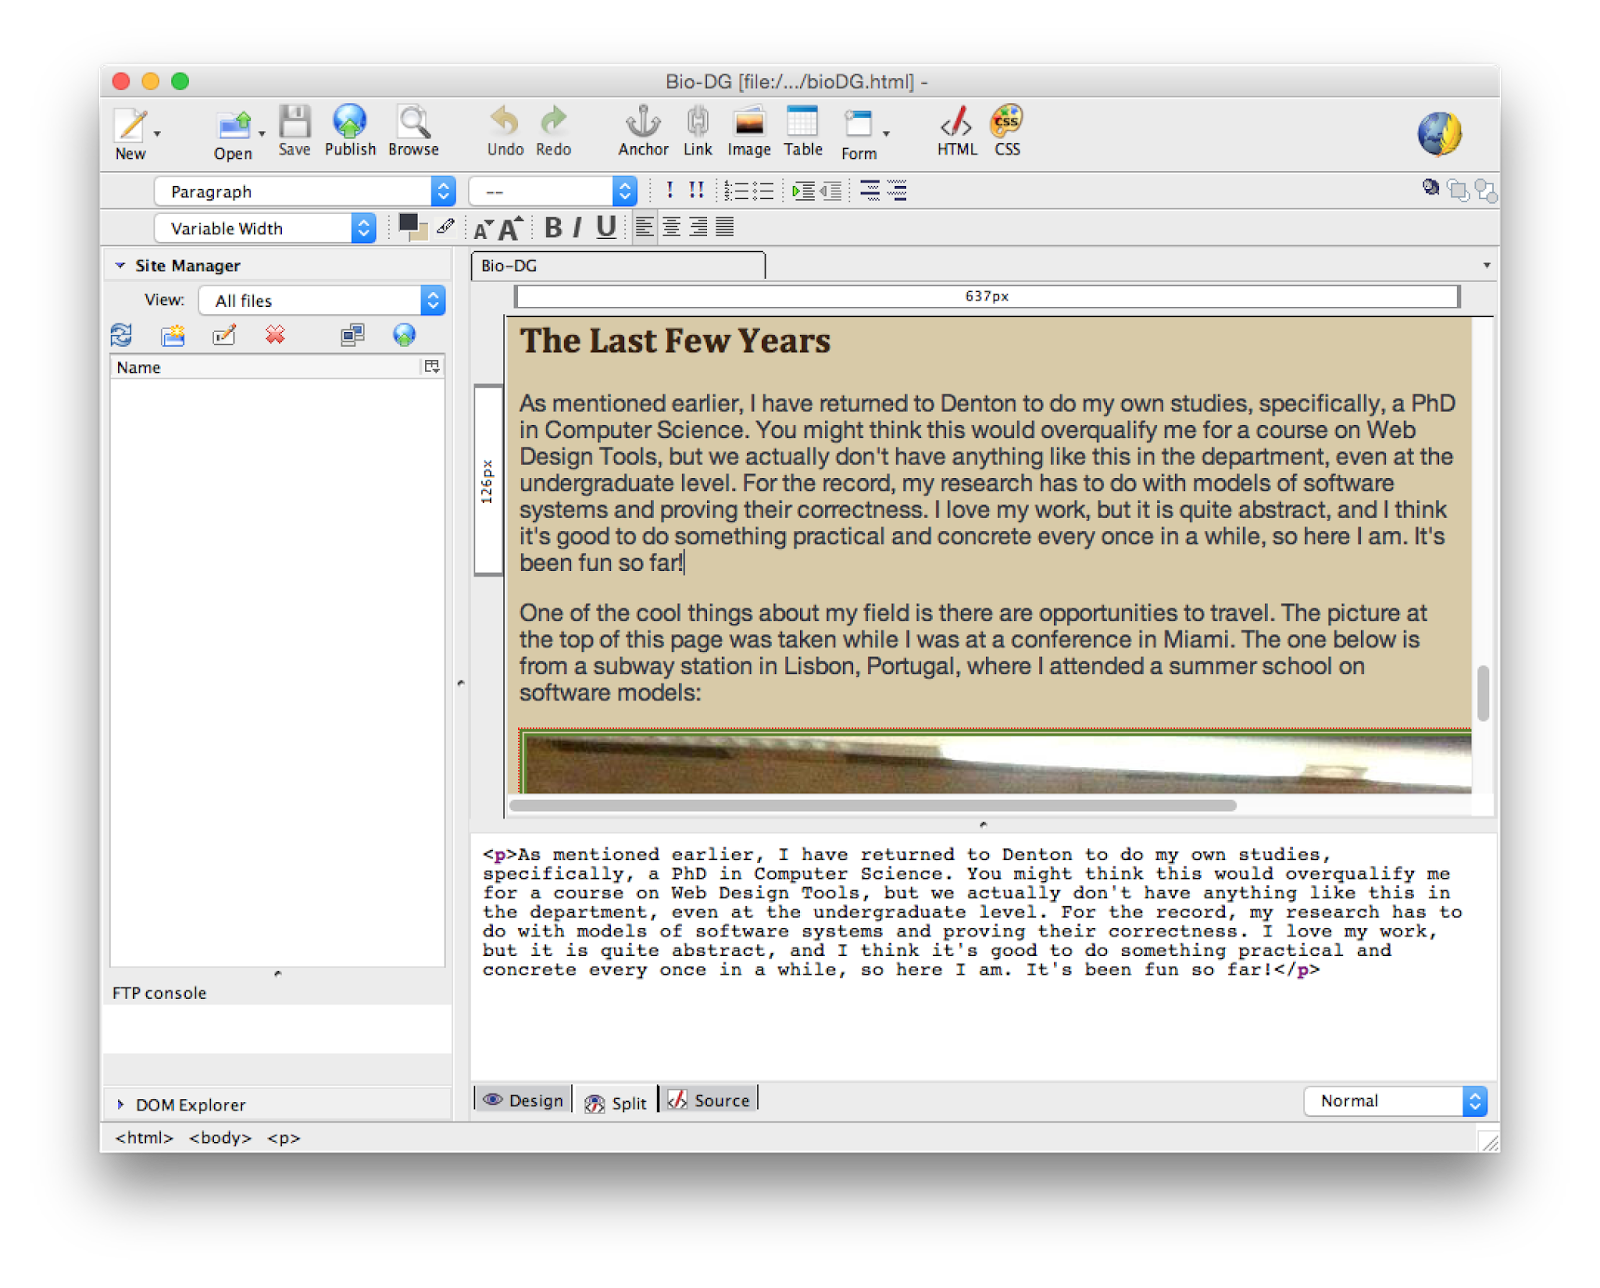Insert an Image from the toolbar

tap(749, 132)
